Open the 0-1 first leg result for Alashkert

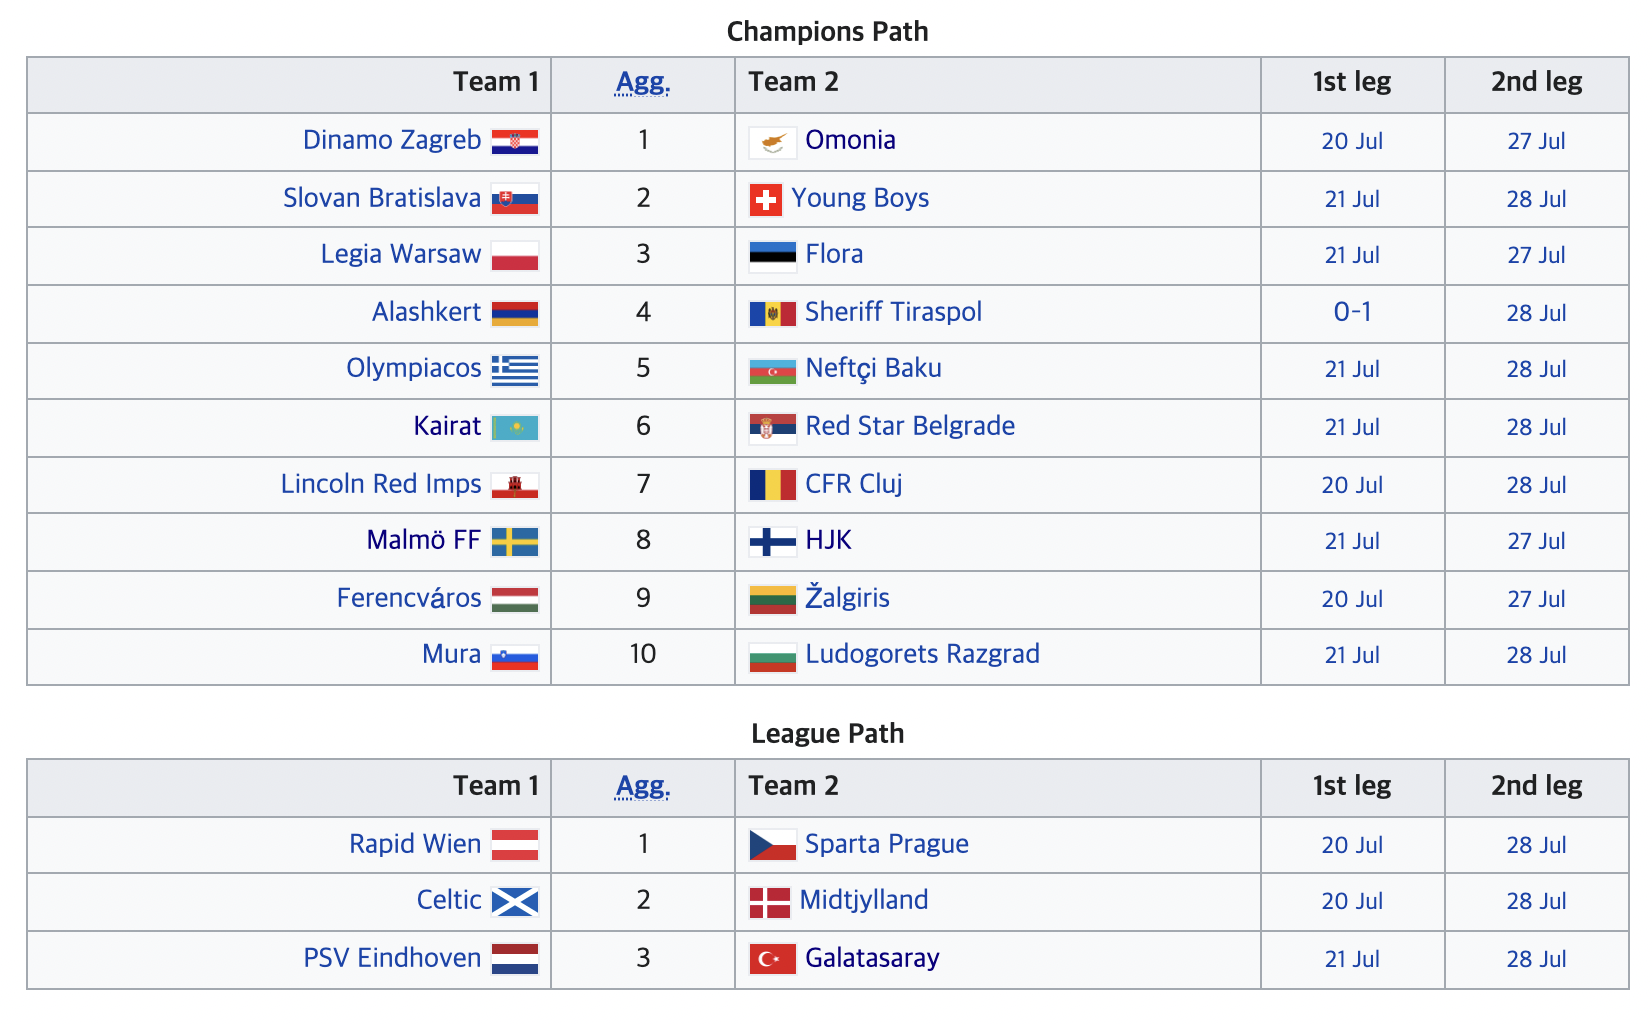(x=1352, y=312)
